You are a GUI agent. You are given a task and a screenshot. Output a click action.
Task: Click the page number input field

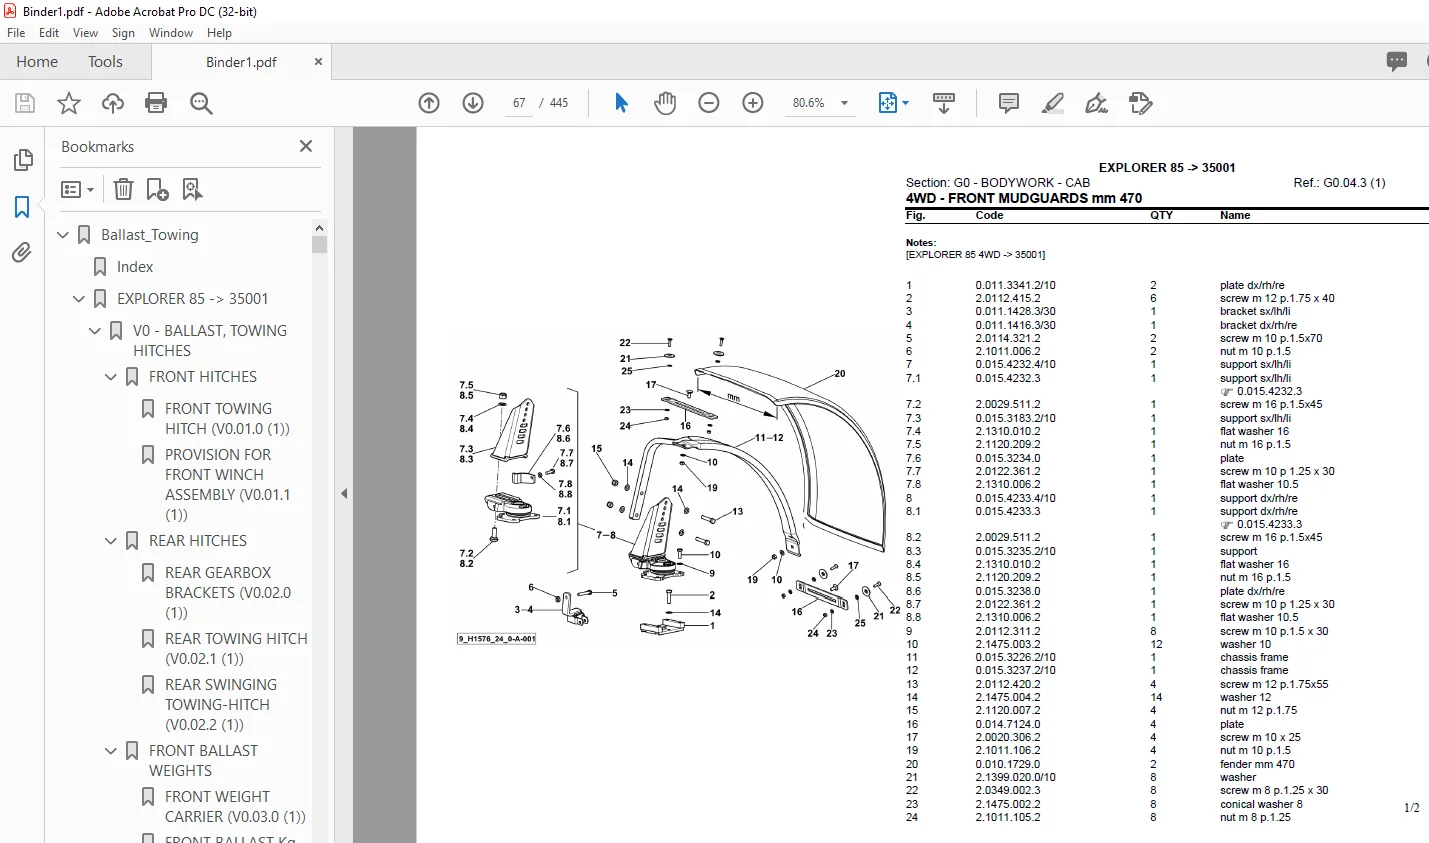point(519,103)
